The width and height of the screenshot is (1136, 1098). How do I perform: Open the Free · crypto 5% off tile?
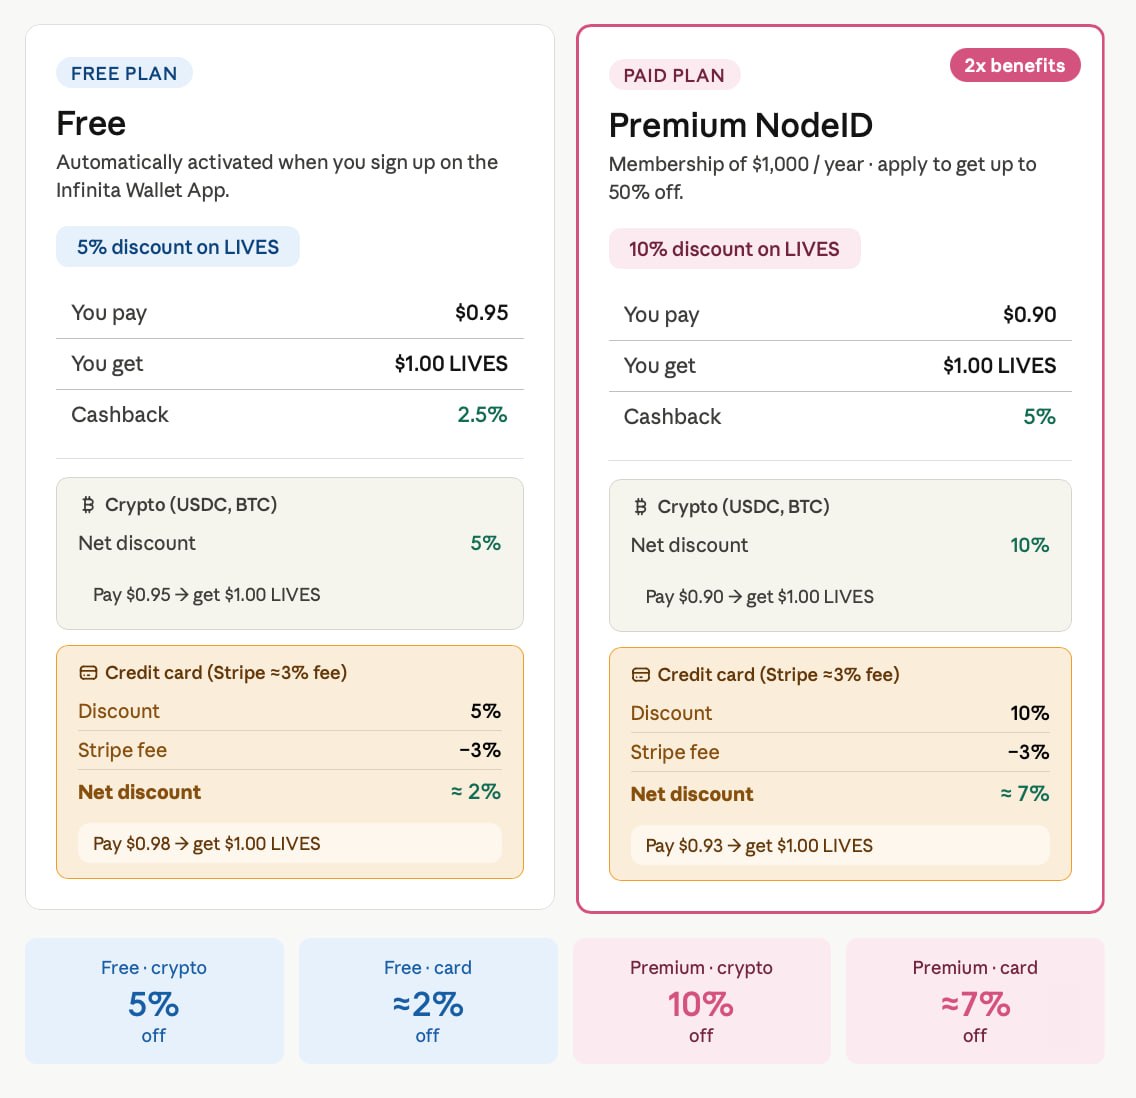[x=154, y=1001]
